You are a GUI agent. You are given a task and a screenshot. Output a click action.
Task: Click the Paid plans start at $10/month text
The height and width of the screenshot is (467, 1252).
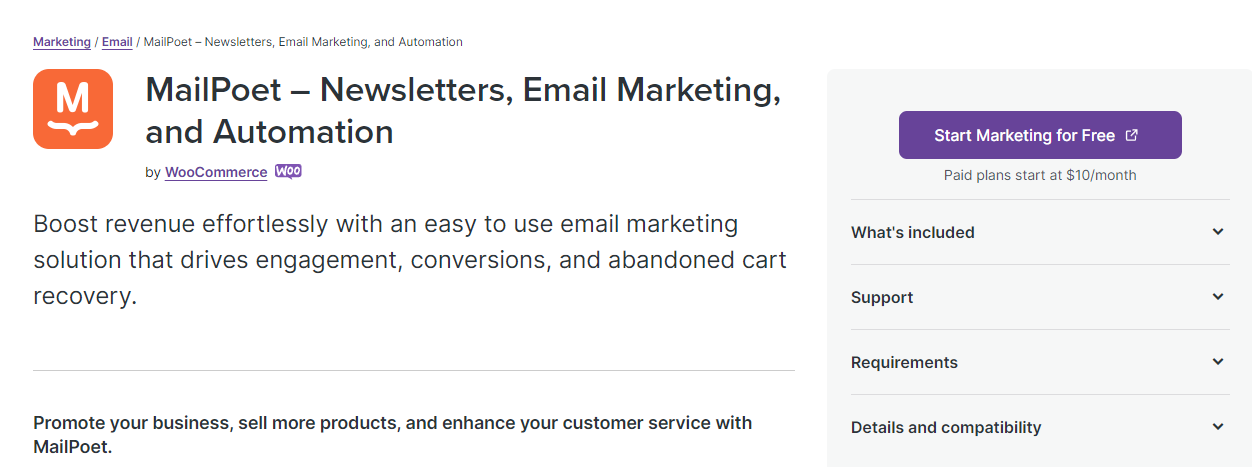(1040, 175)
